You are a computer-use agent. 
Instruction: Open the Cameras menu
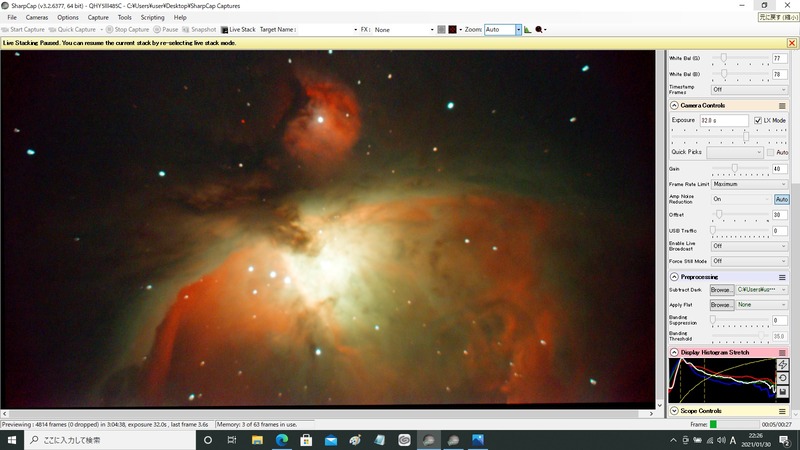click(x=37, y=17)
